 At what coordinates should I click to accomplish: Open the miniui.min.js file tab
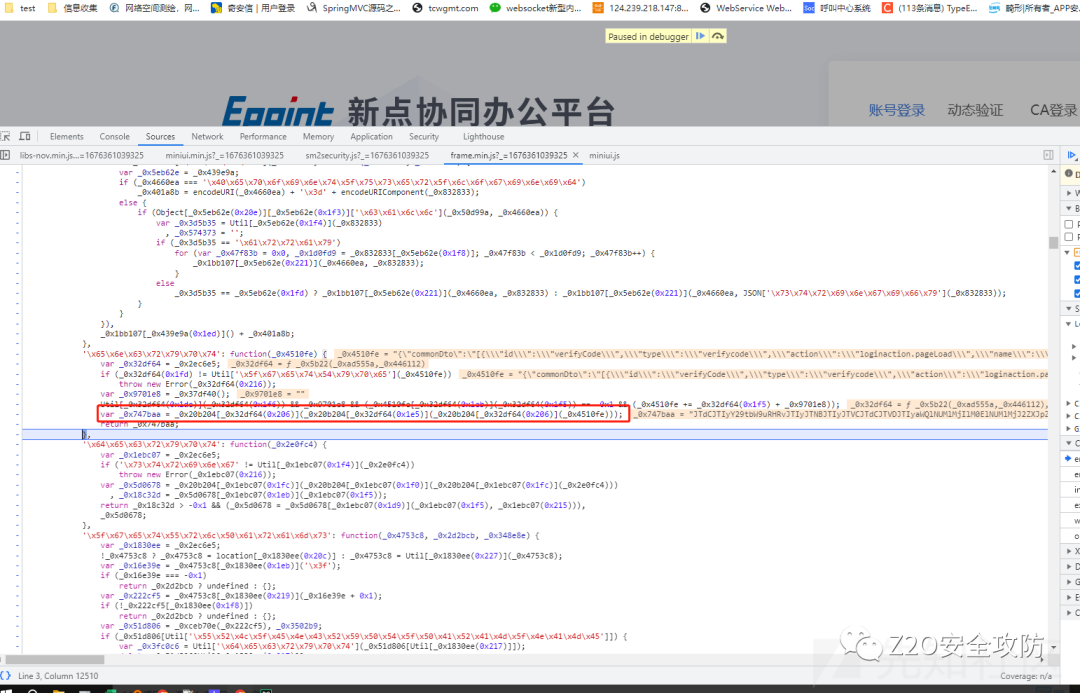tap(225, 156)
